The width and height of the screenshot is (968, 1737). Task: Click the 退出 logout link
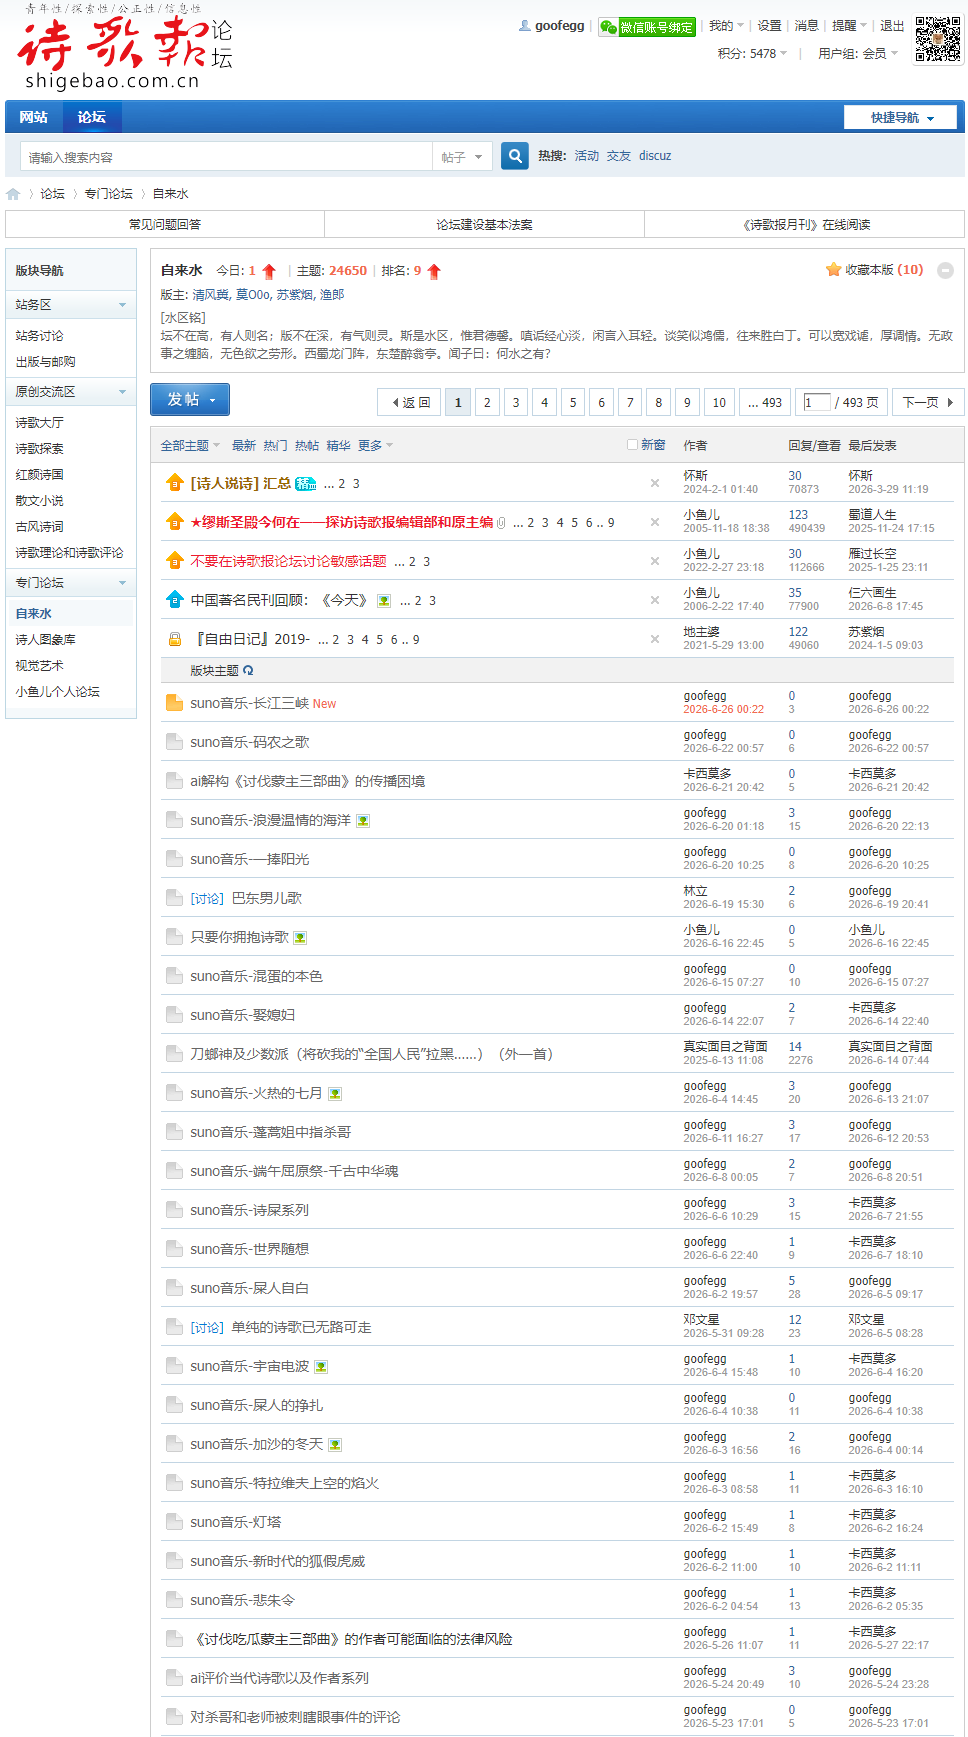point(892,26)
